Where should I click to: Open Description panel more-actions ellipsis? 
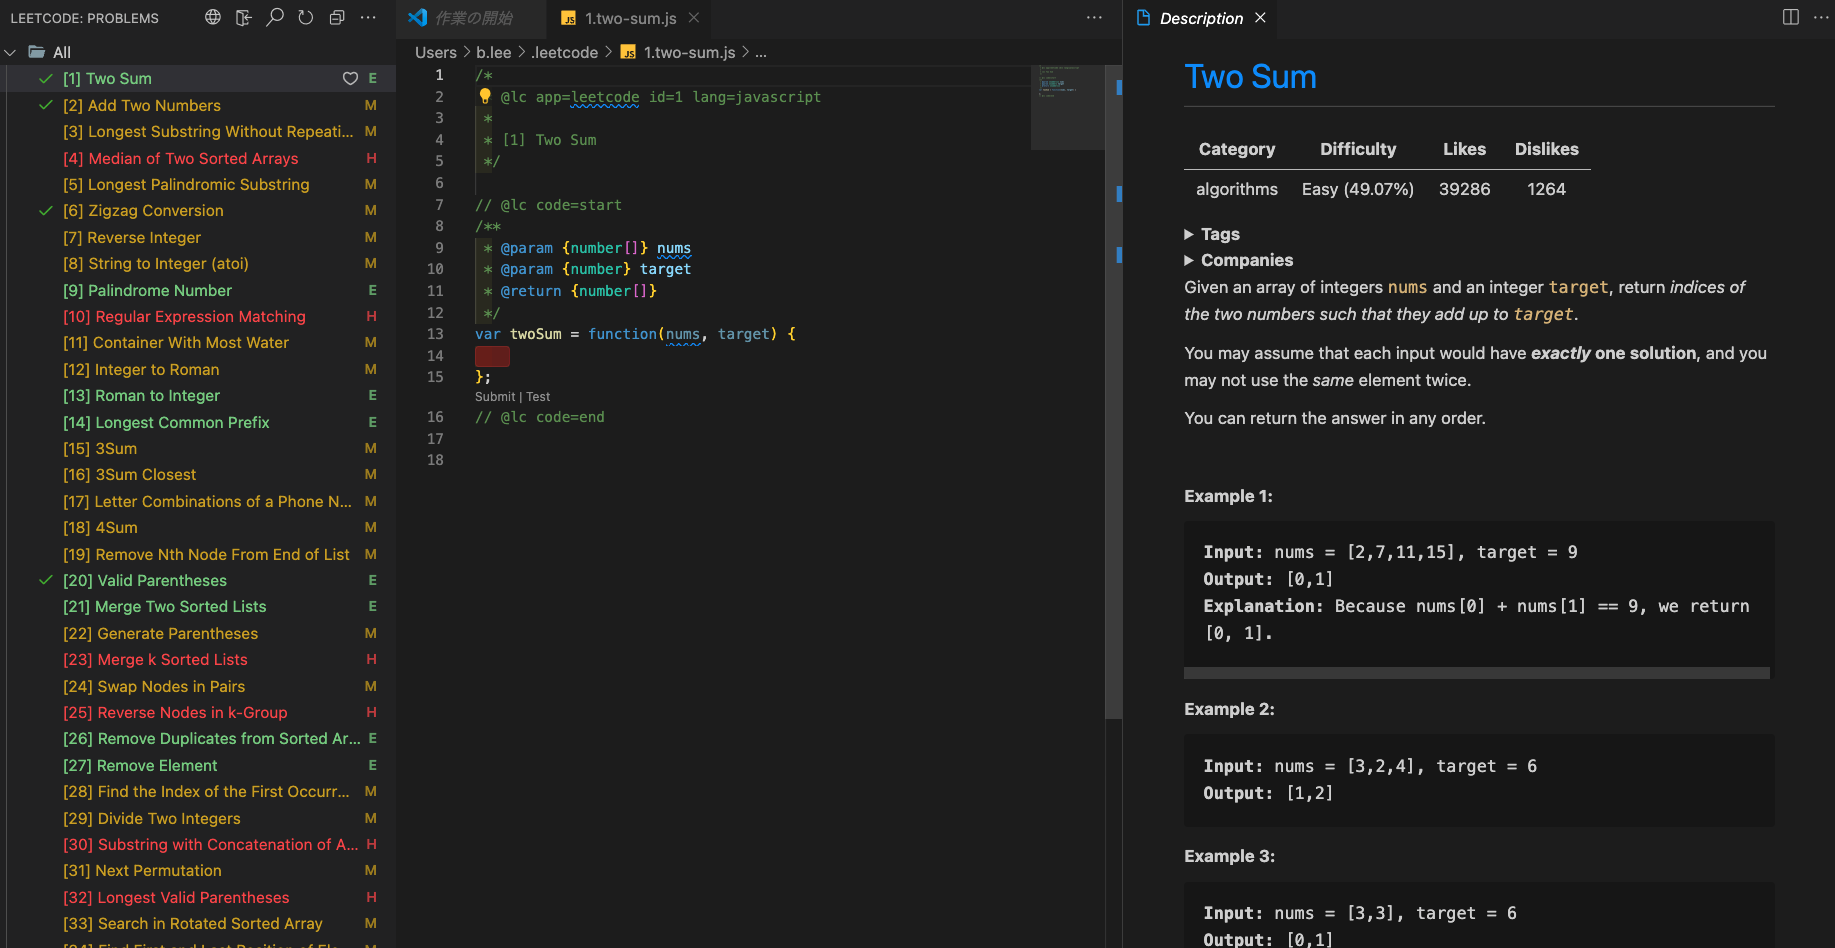coord(1820,17)
